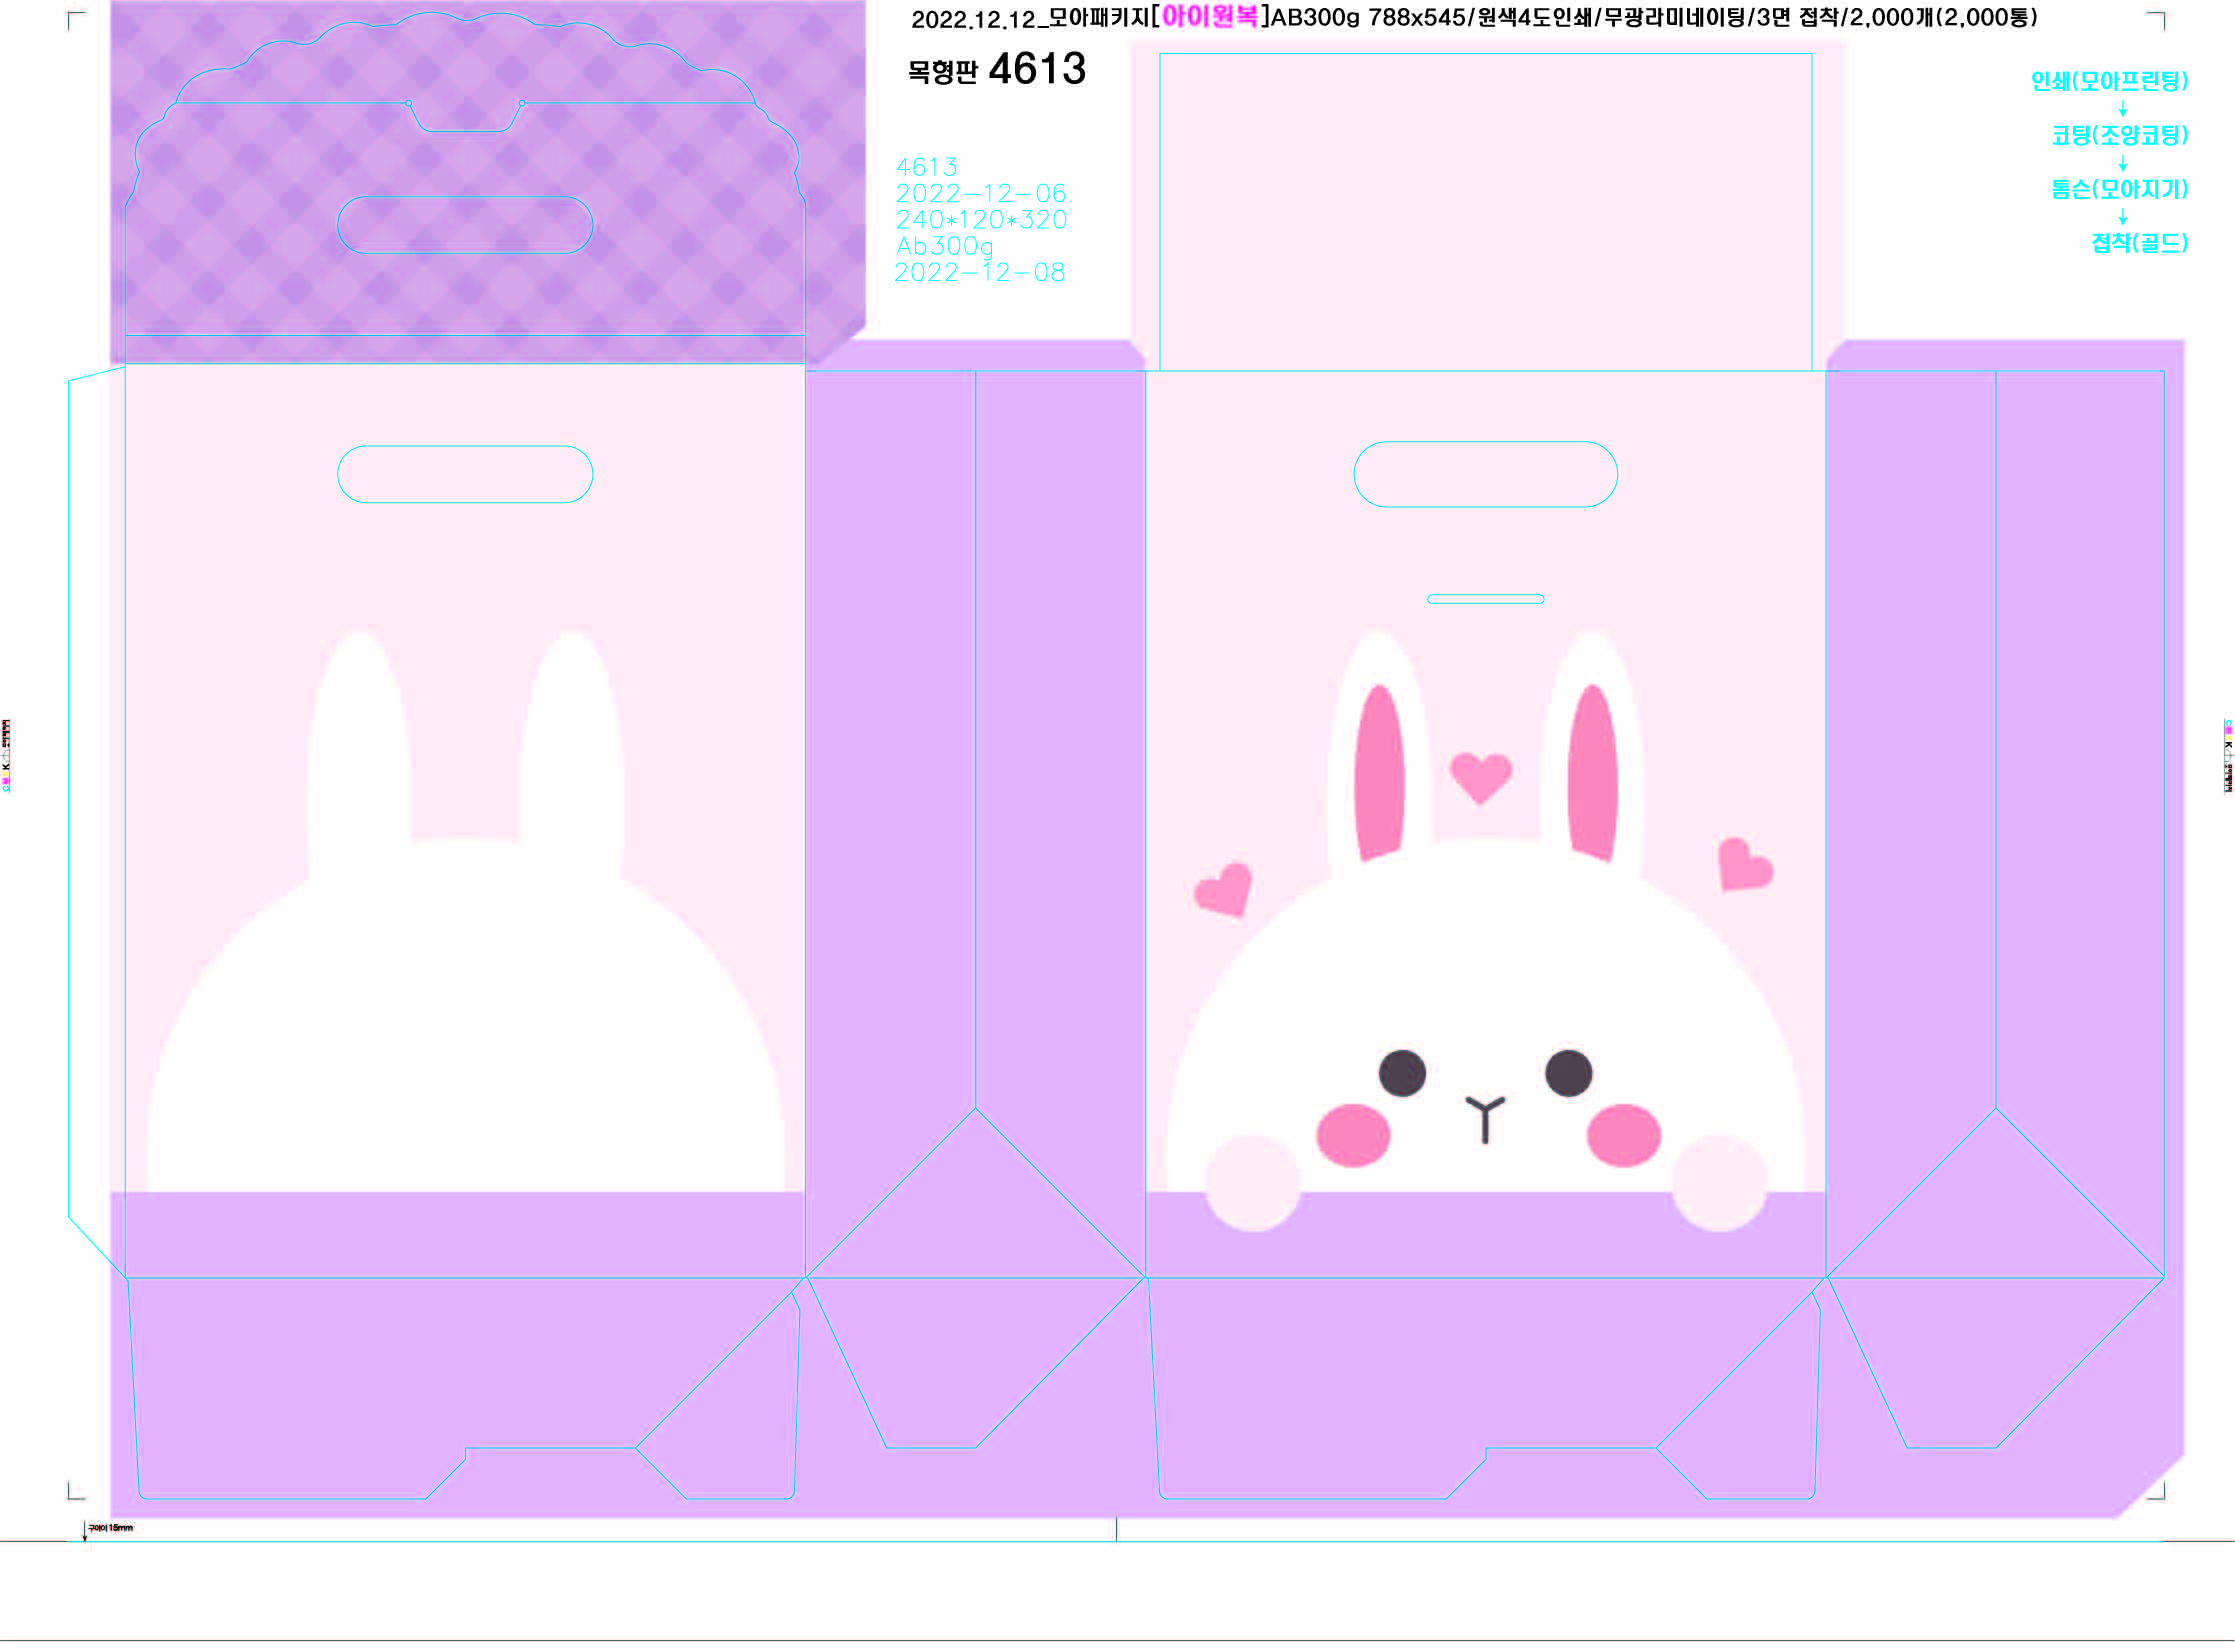Select handle cutout on plaid flap
2235x1642 pixels.
pyautogui.click(x=465, y=225)
